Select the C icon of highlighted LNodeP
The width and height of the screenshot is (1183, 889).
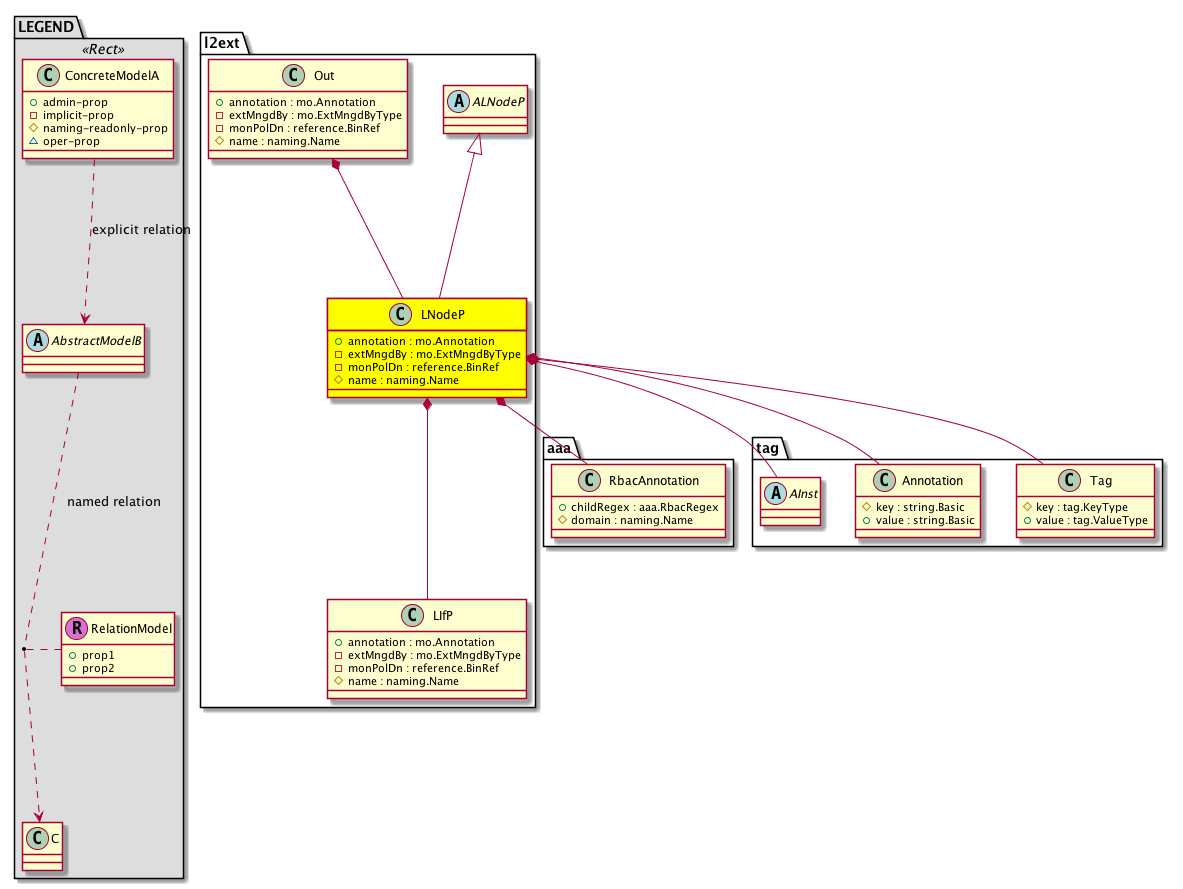click(401, 315)
